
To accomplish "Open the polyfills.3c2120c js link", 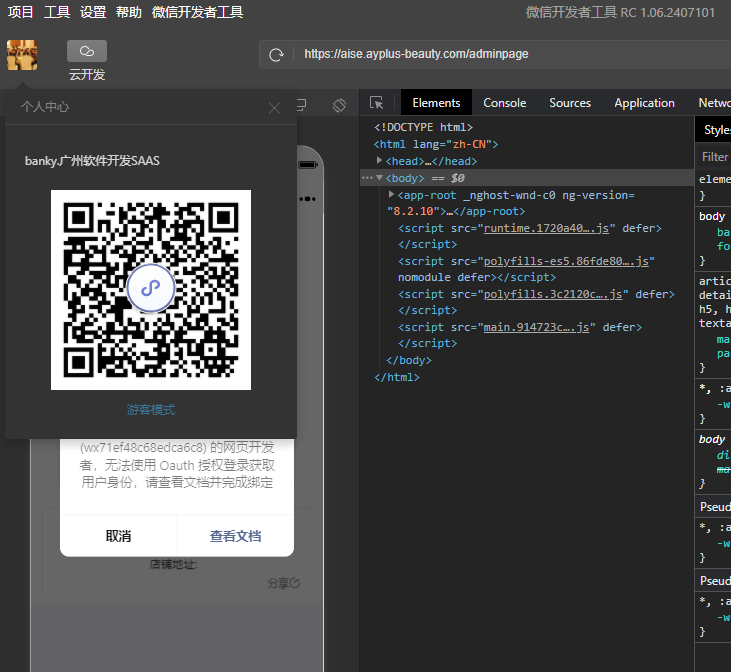I will pyautogui.click(x=553, y=294).
